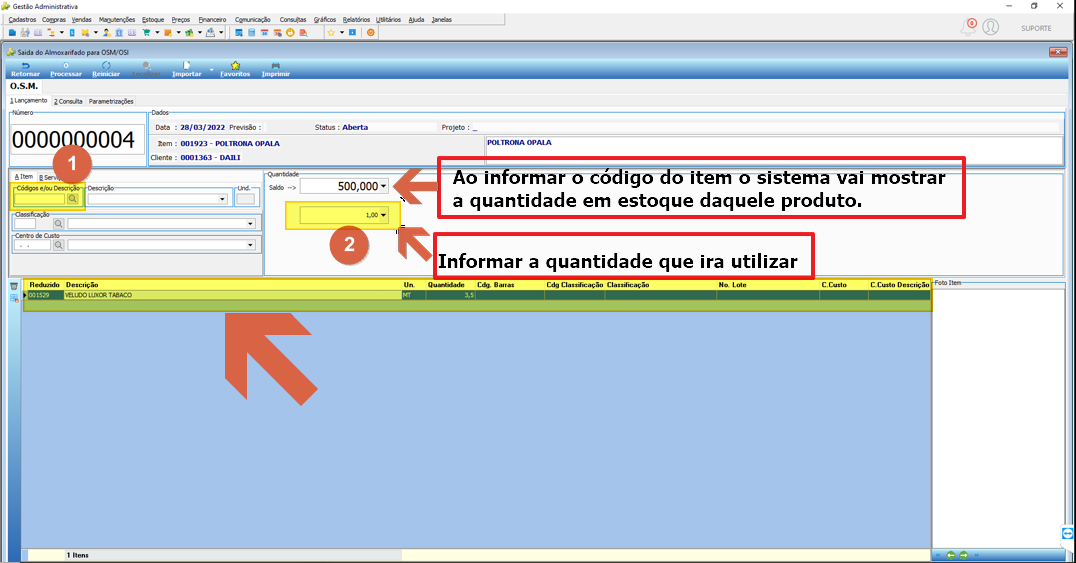Expand the dropdown arrow beside the shopping cart icon
1076x563 pixels.
tap(157, 32)
